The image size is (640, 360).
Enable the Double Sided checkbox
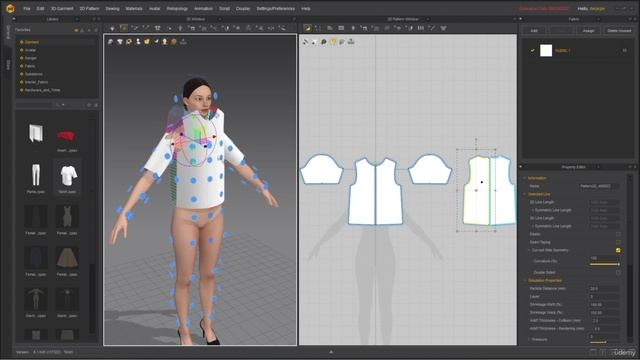tap(618, 272)
